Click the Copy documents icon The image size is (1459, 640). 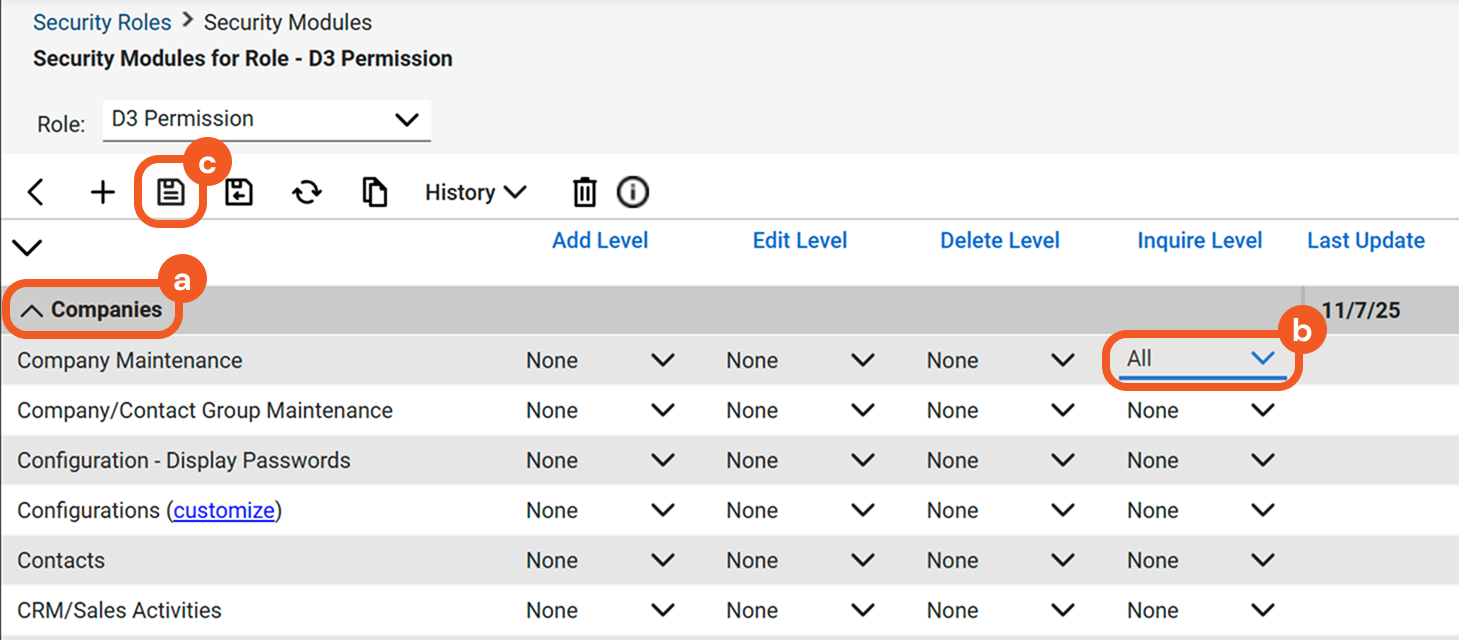point(374,192)
